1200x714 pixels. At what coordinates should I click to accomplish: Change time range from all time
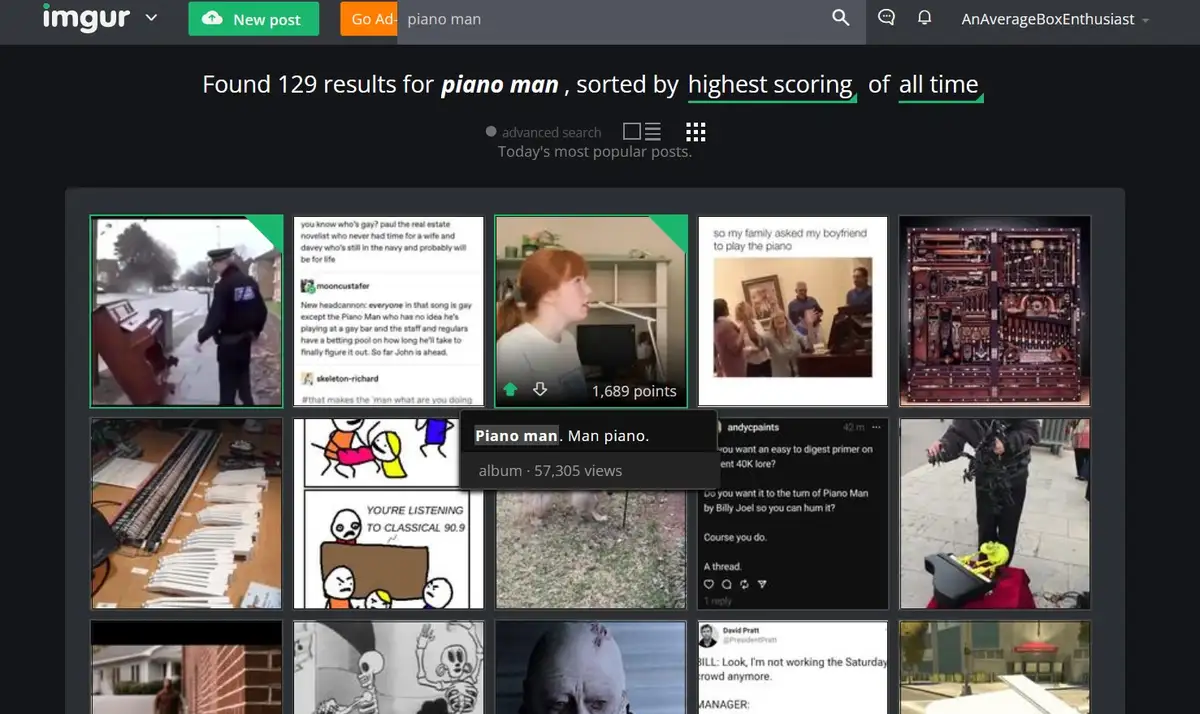pyautogui.click(x=940, y=86)
